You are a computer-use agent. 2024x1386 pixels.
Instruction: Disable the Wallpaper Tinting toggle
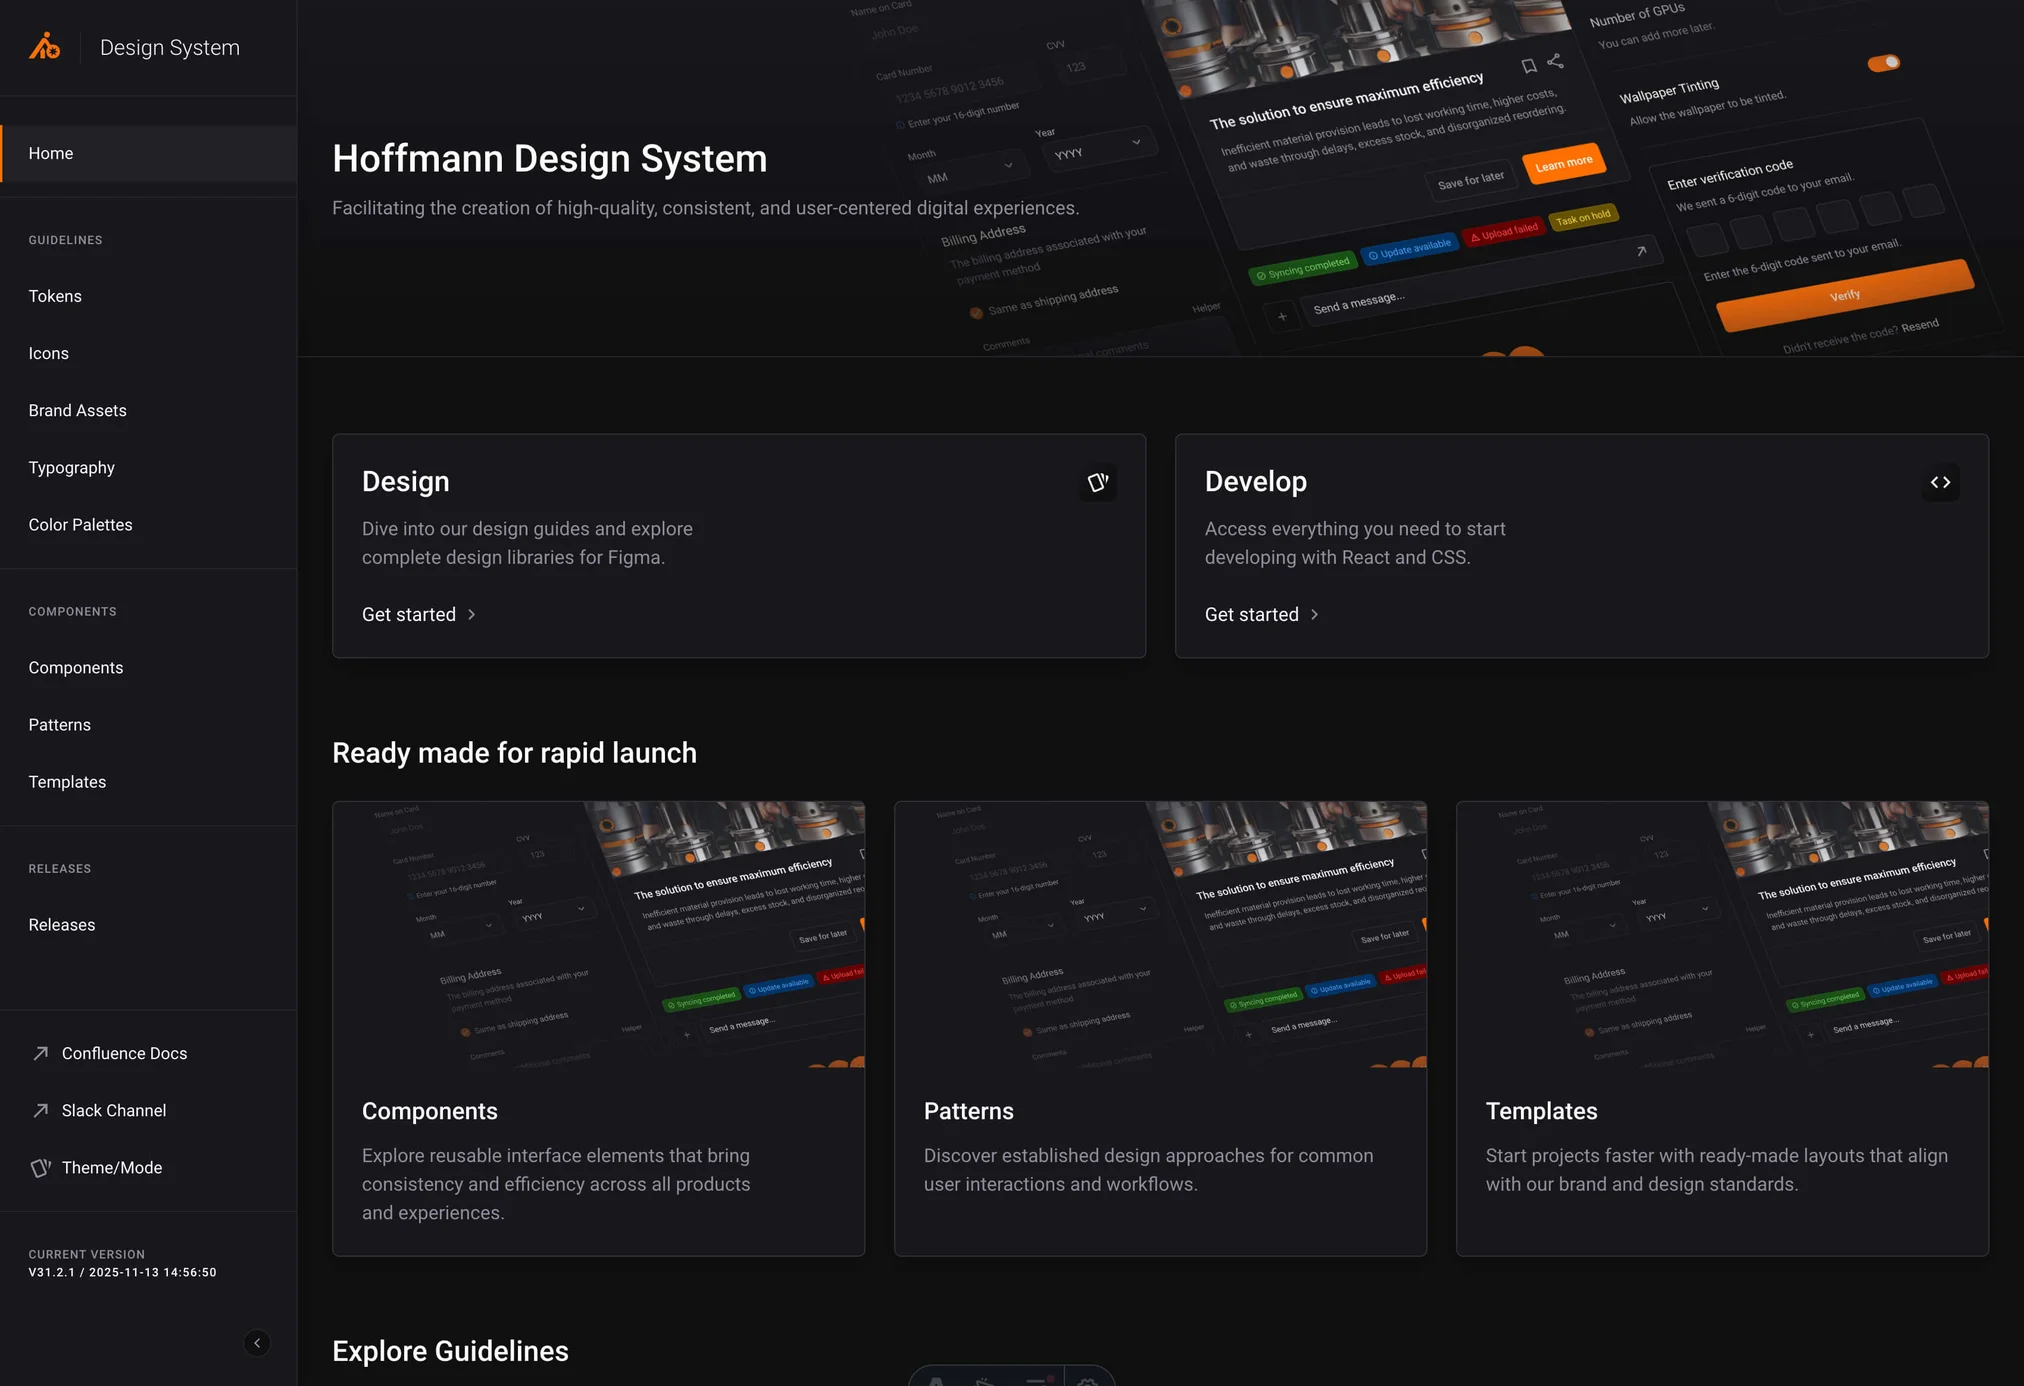coord(1884,62)
